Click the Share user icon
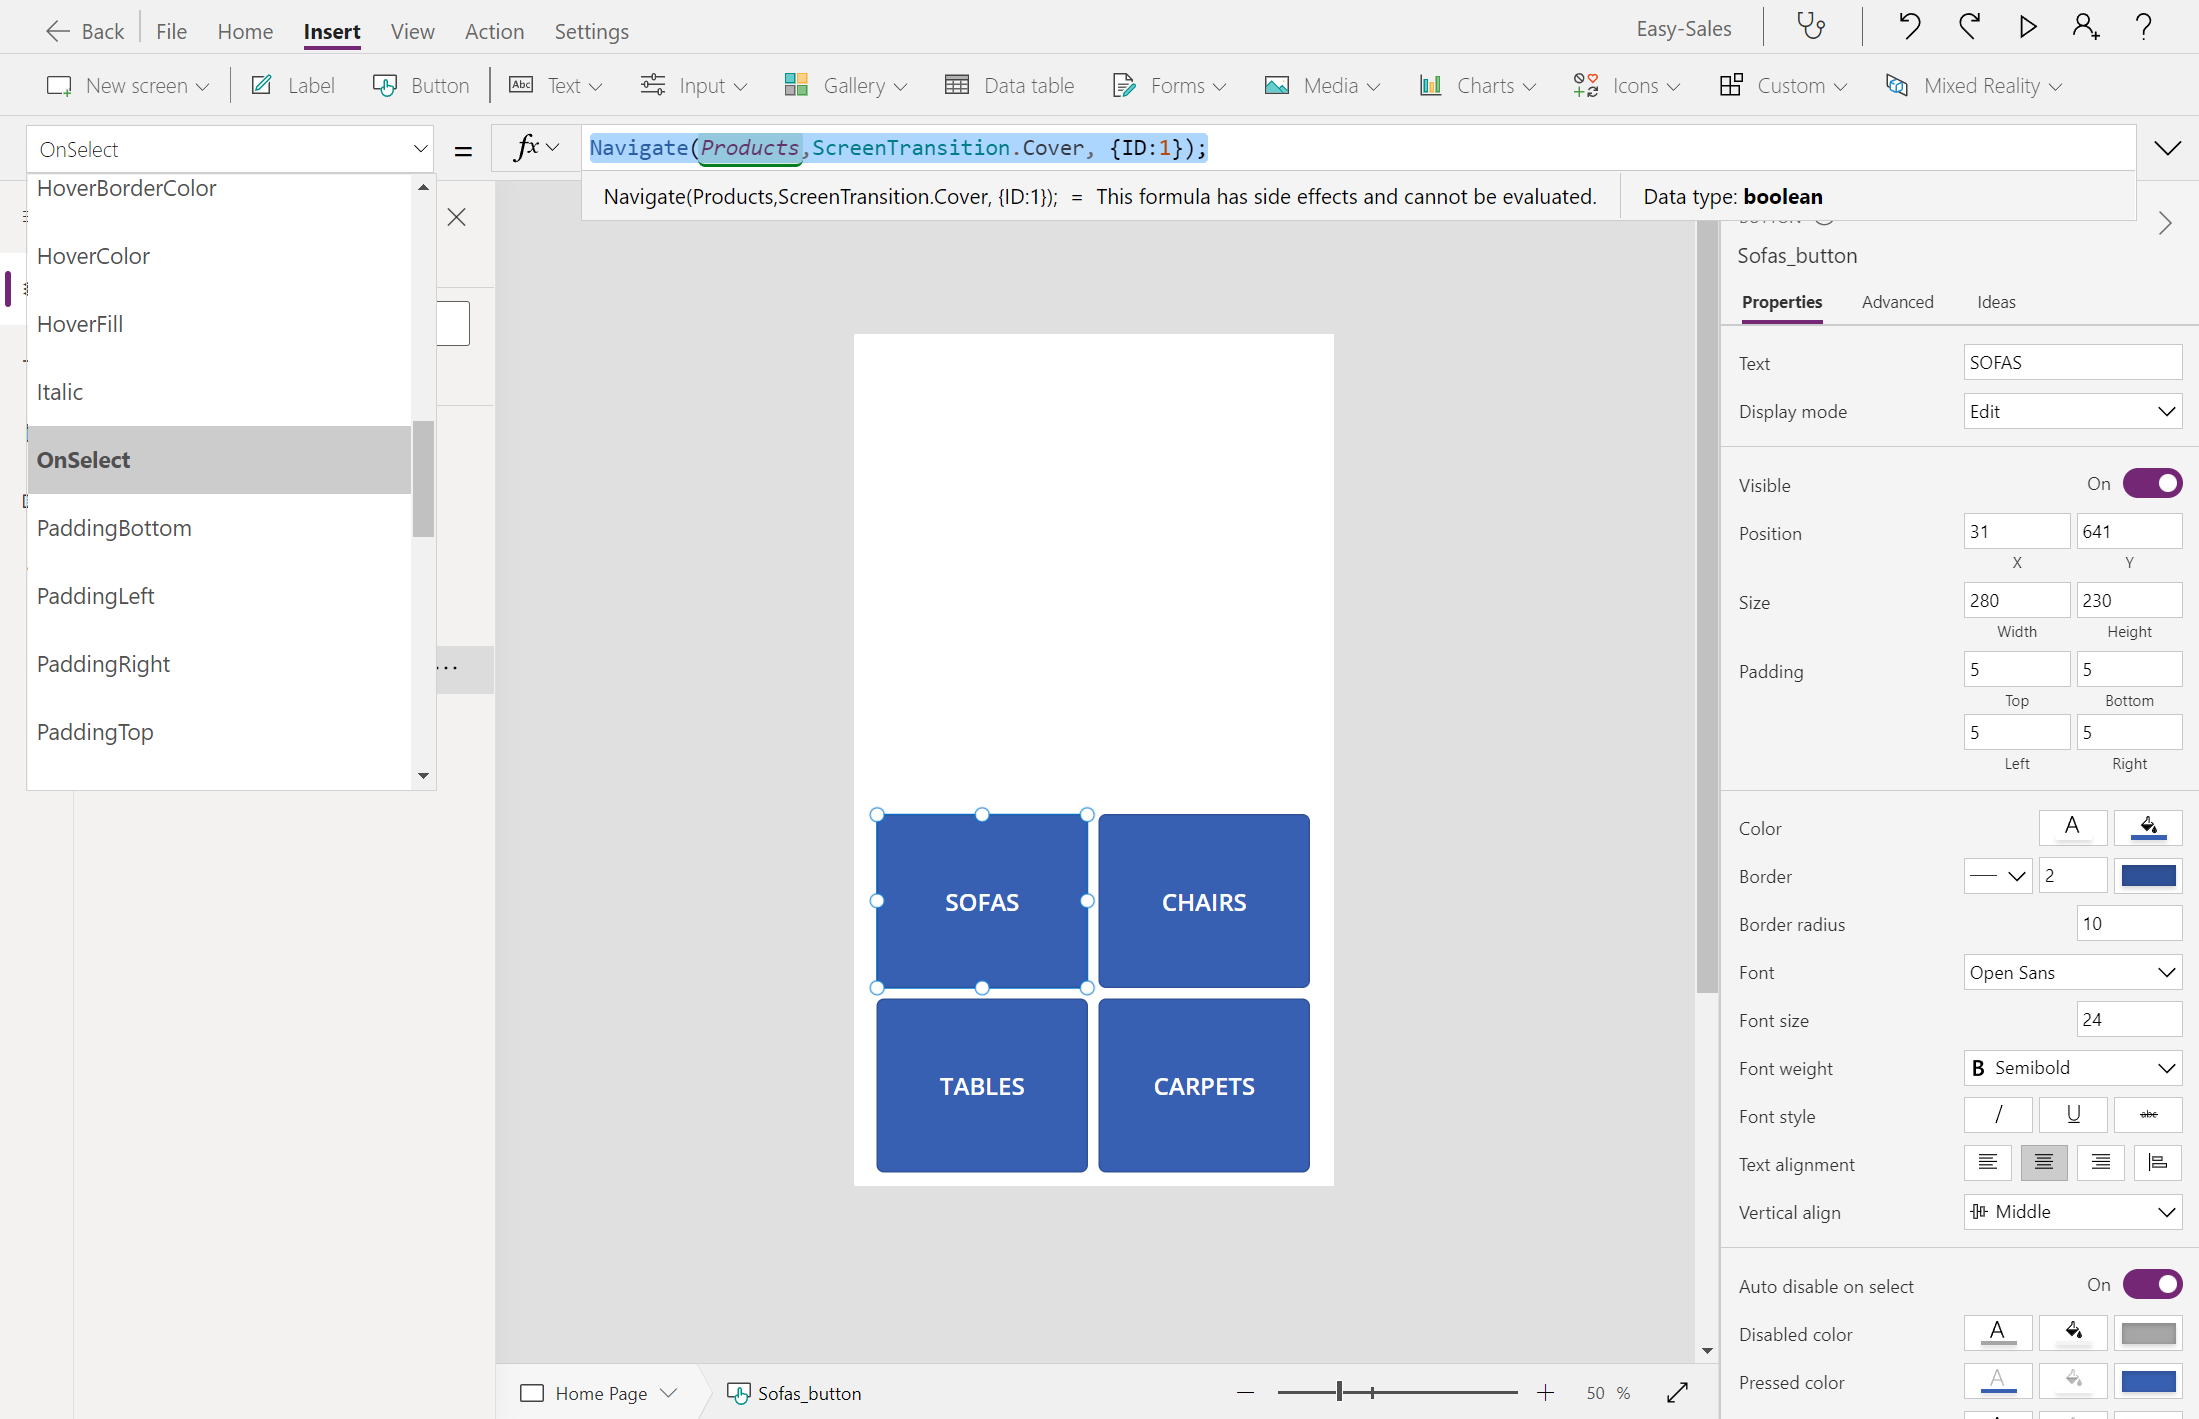 tap(2085, 27)
